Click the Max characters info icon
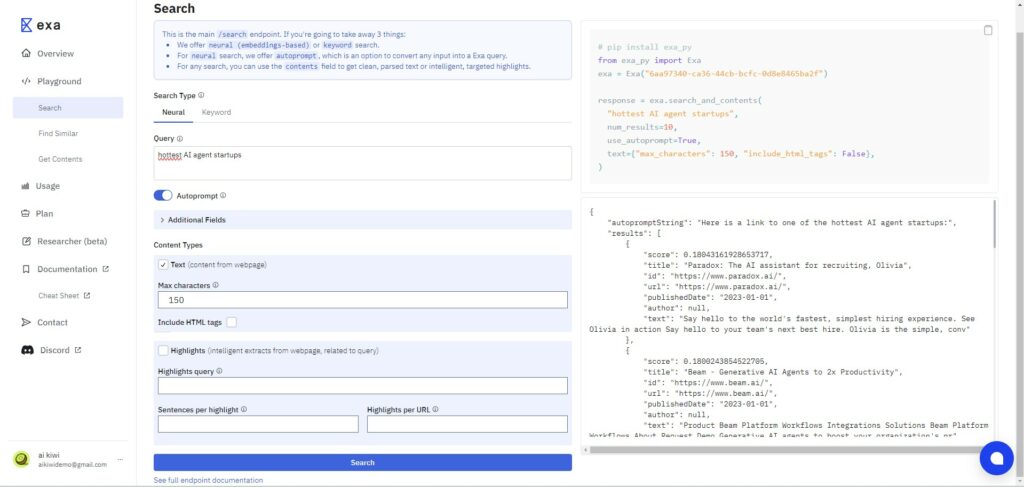This screenshot has width=1024, height=487. (216, 285)
